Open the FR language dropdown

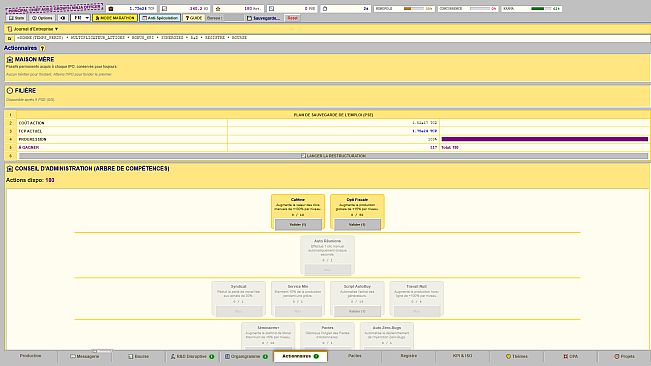point(80,18)
